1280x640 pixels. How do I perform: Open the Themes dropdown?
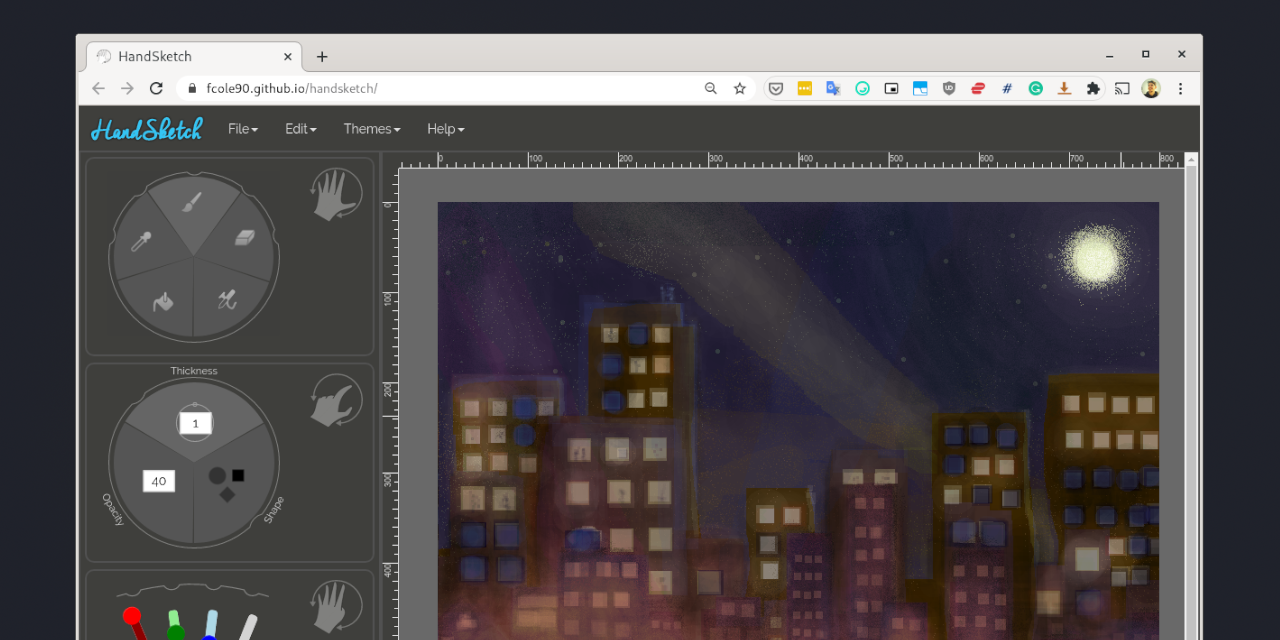[371, 129]
